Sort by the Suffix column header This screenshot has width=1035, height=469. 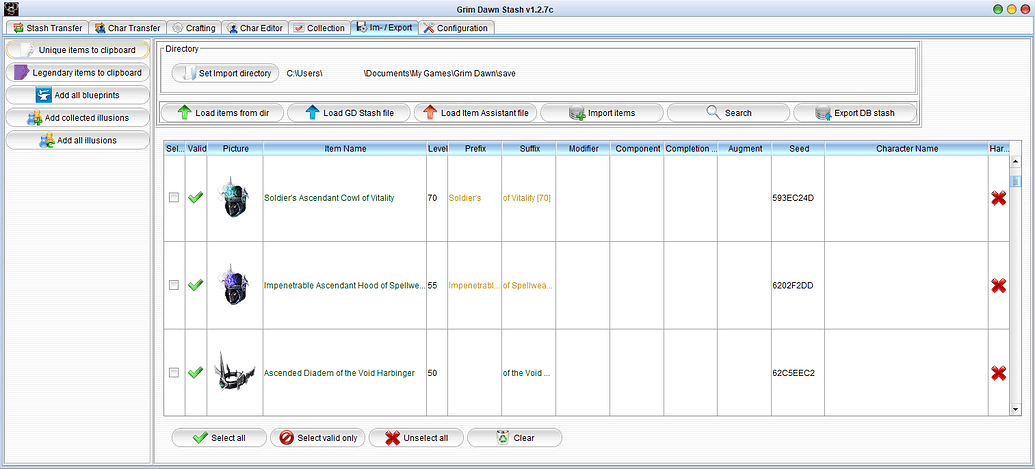(529, 149)
